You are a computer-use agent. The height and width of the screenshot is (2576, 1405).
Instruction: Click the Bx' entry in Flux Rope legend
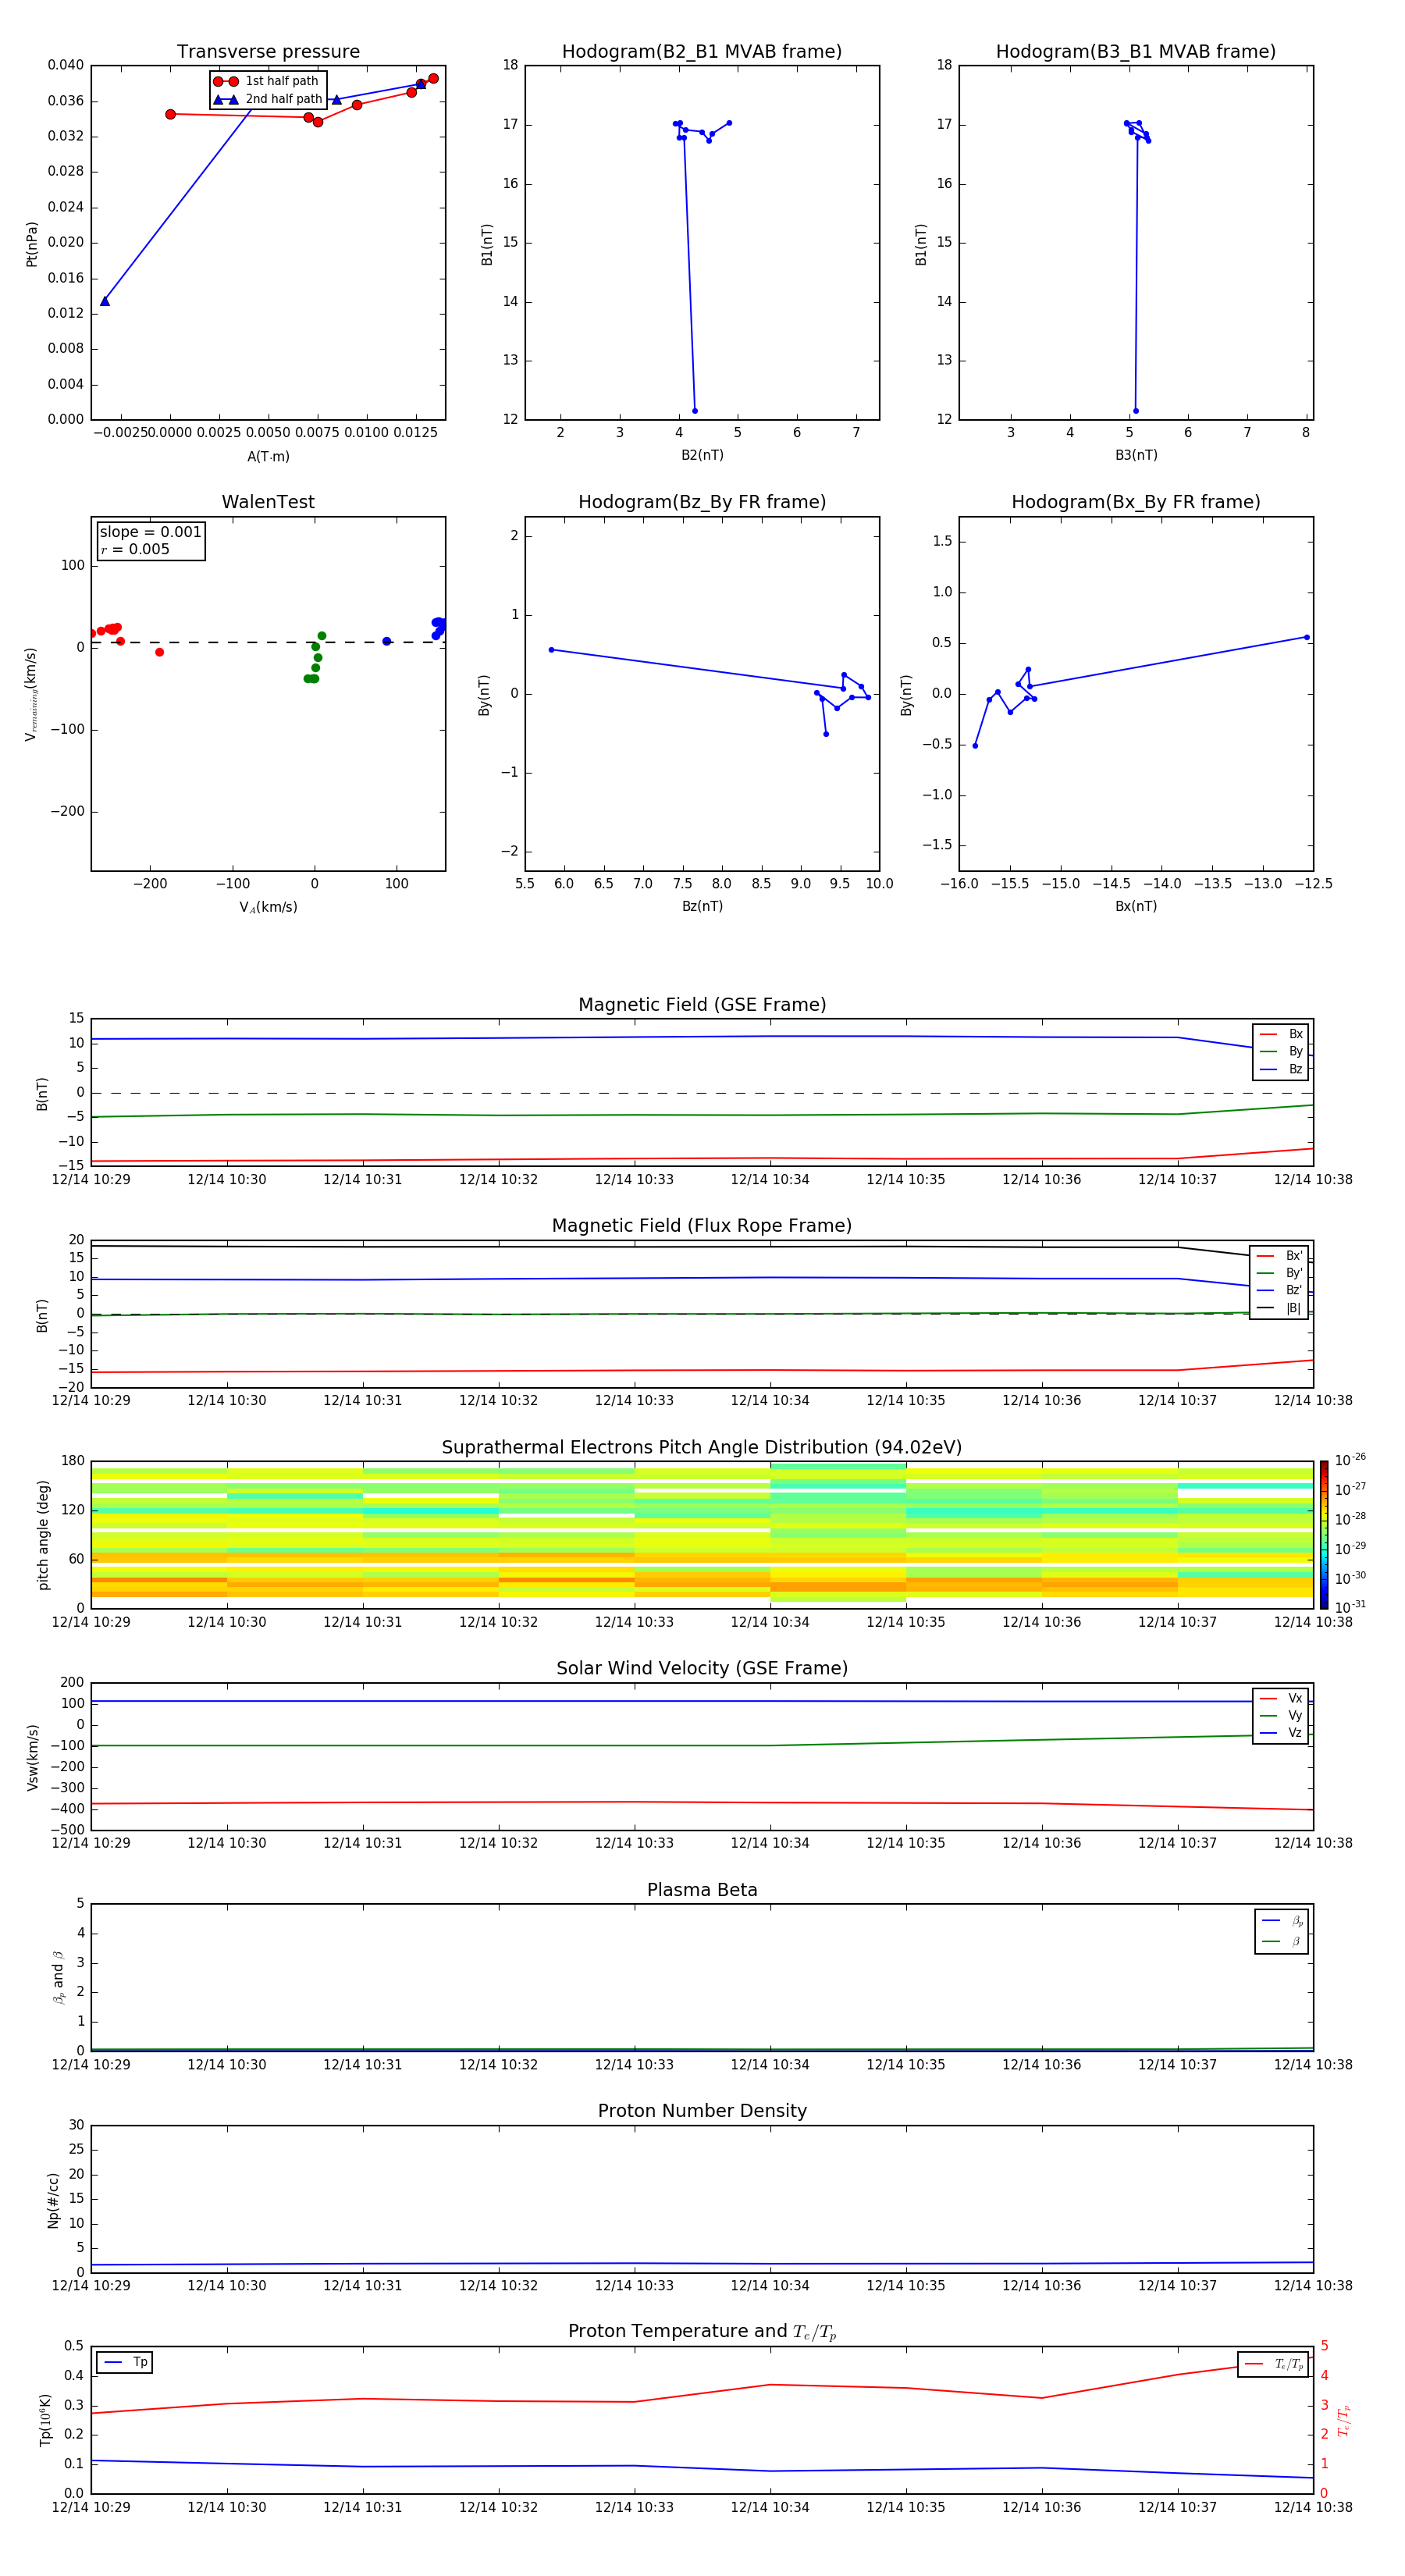pos(1279,1256)
